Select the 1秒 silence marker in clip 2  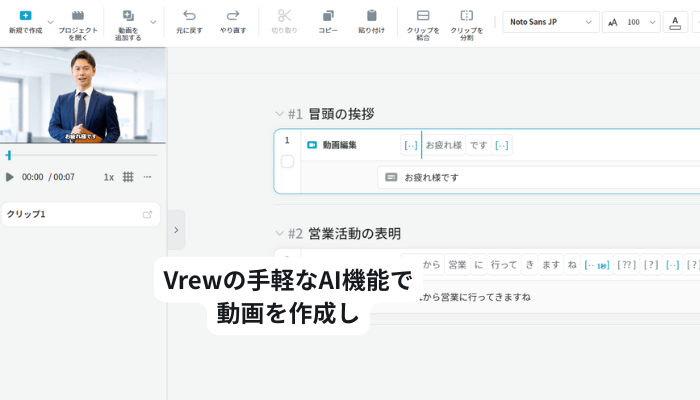597,265
